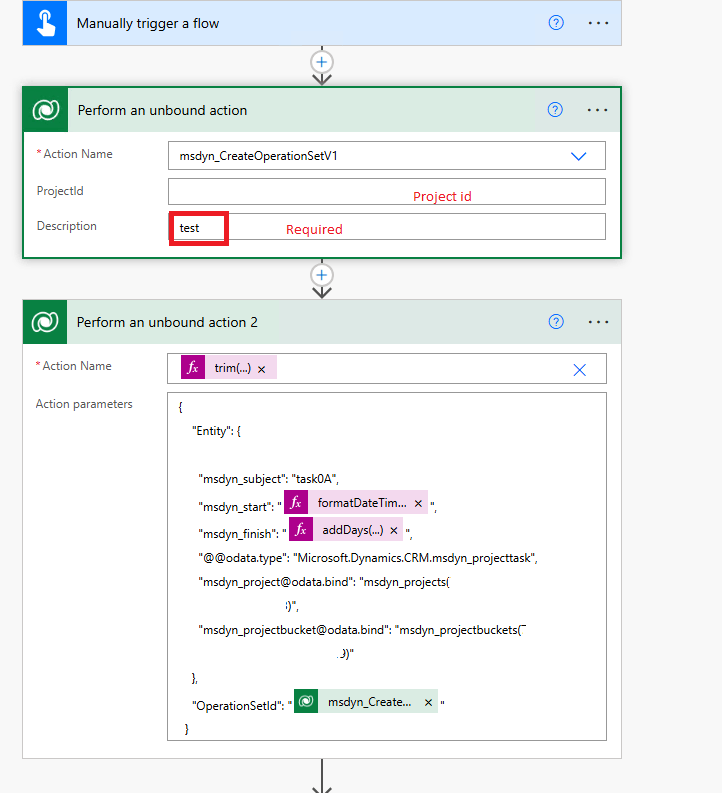The width and height of the screenshot is (722, 793).
Task: Insert a step above Perform an unbound action 2
Action: point(322,275)
